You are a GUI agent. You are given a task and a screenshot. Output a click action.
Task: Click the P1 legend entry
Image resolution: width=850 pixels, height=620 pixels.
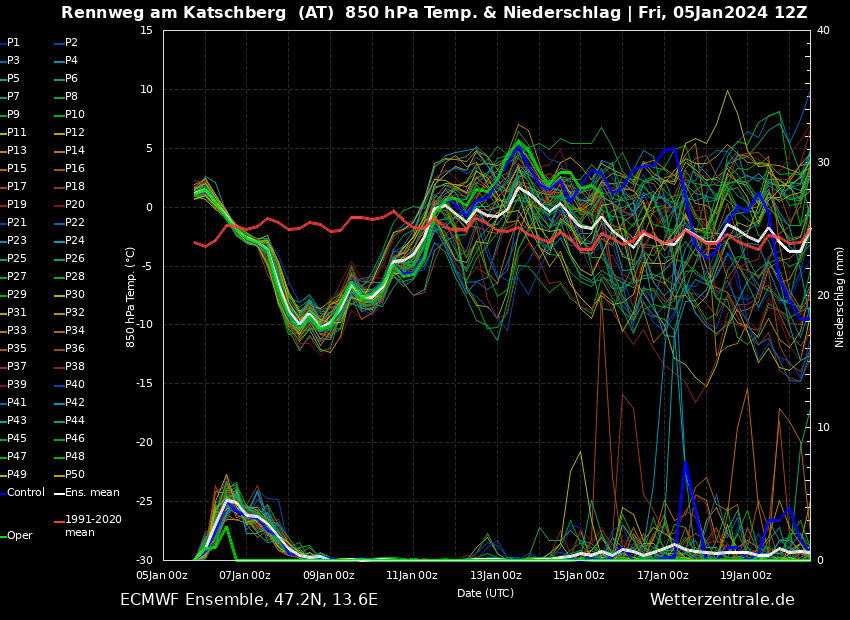(13, 43)
